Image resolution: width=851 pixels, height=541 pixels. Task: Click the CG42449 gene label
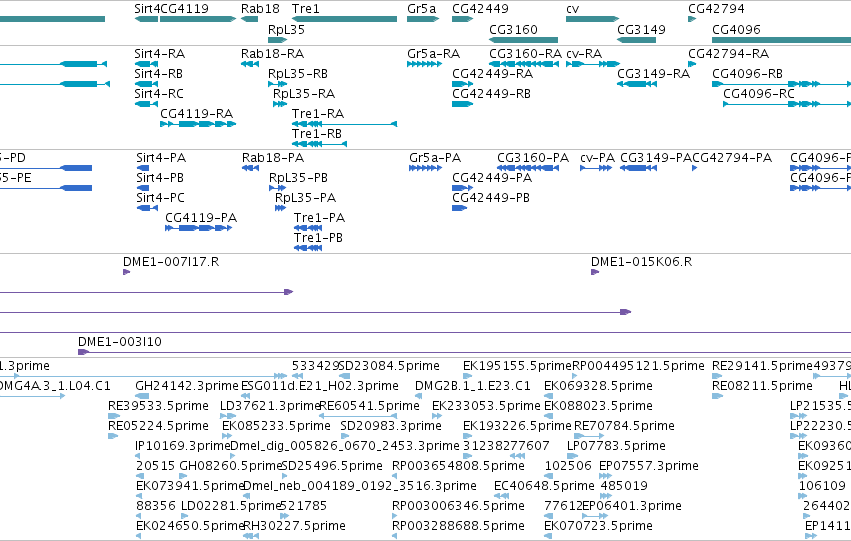(x=480, y=9)
